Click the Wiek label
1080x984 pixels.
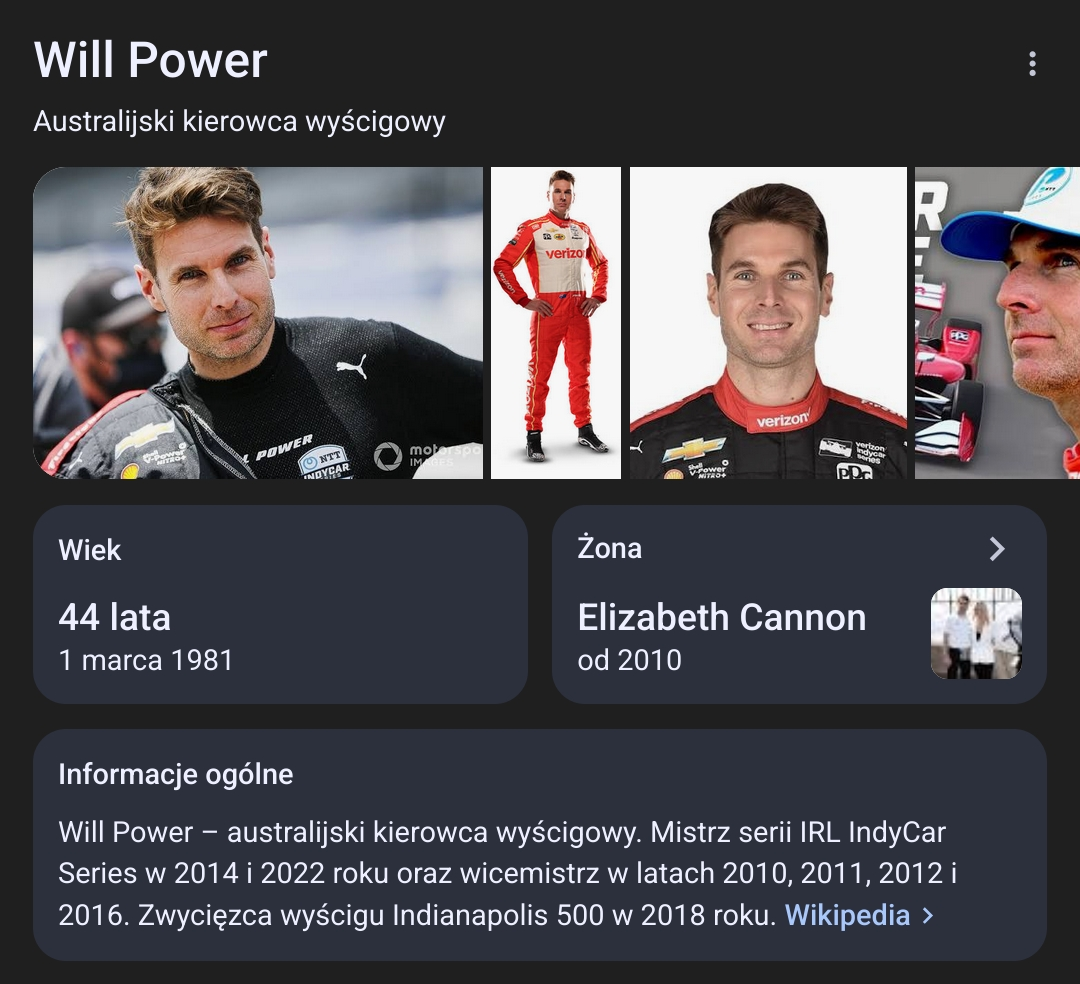point(90,550)
